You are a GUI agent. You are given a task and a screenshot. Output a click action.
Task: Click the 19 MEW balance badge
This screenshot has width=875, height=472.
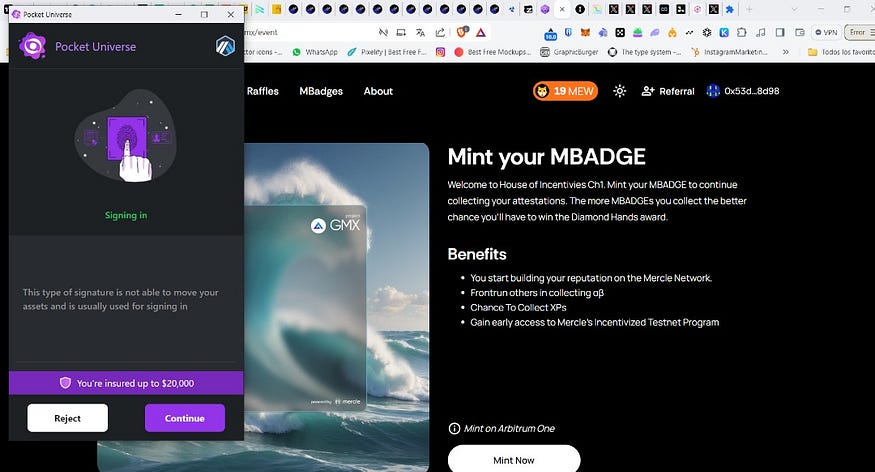565,91
